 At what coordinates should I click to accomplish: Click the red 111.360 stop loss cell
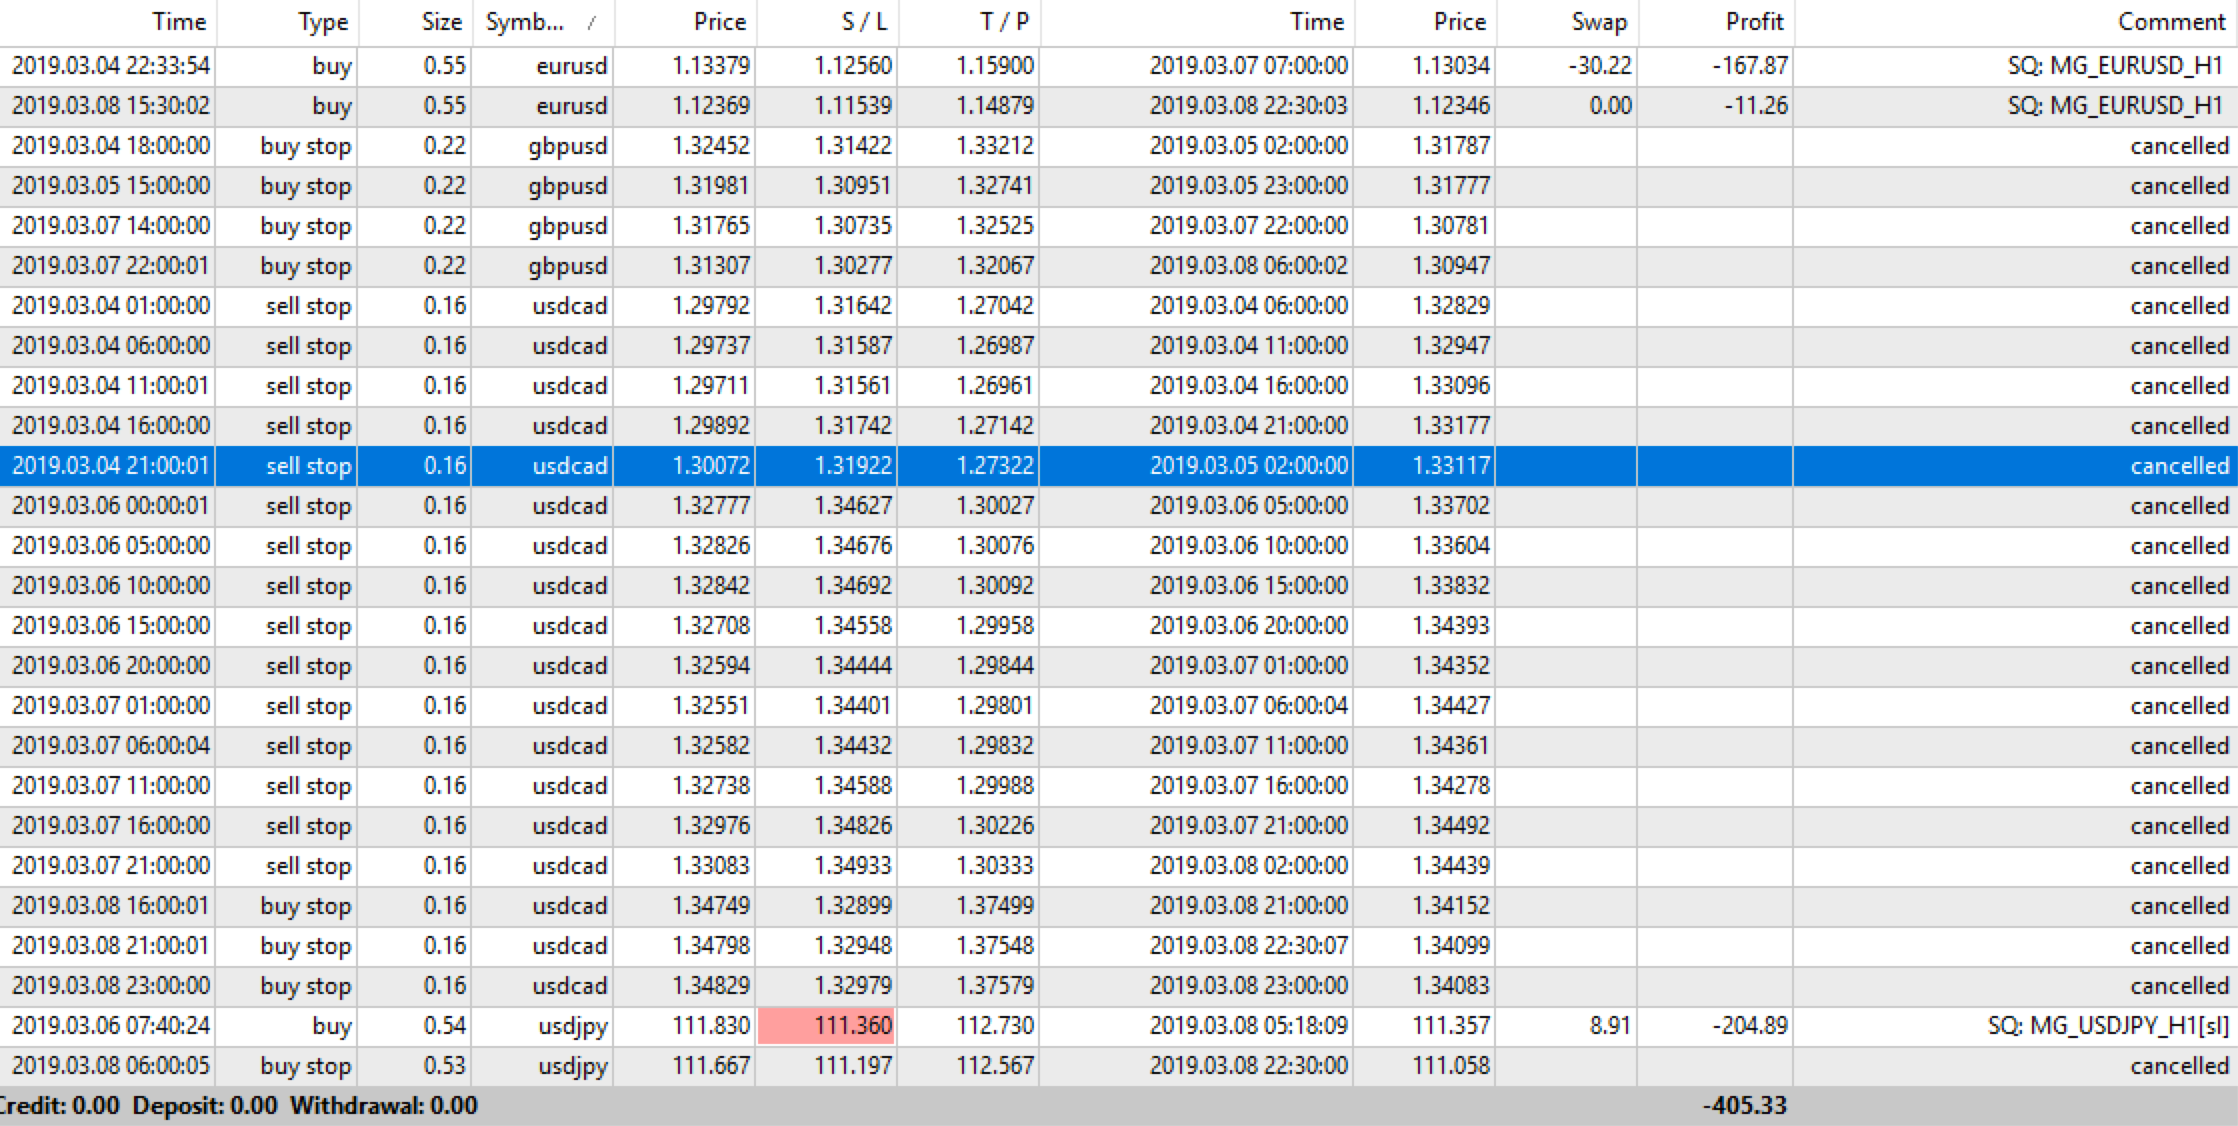pos(826,1026)
